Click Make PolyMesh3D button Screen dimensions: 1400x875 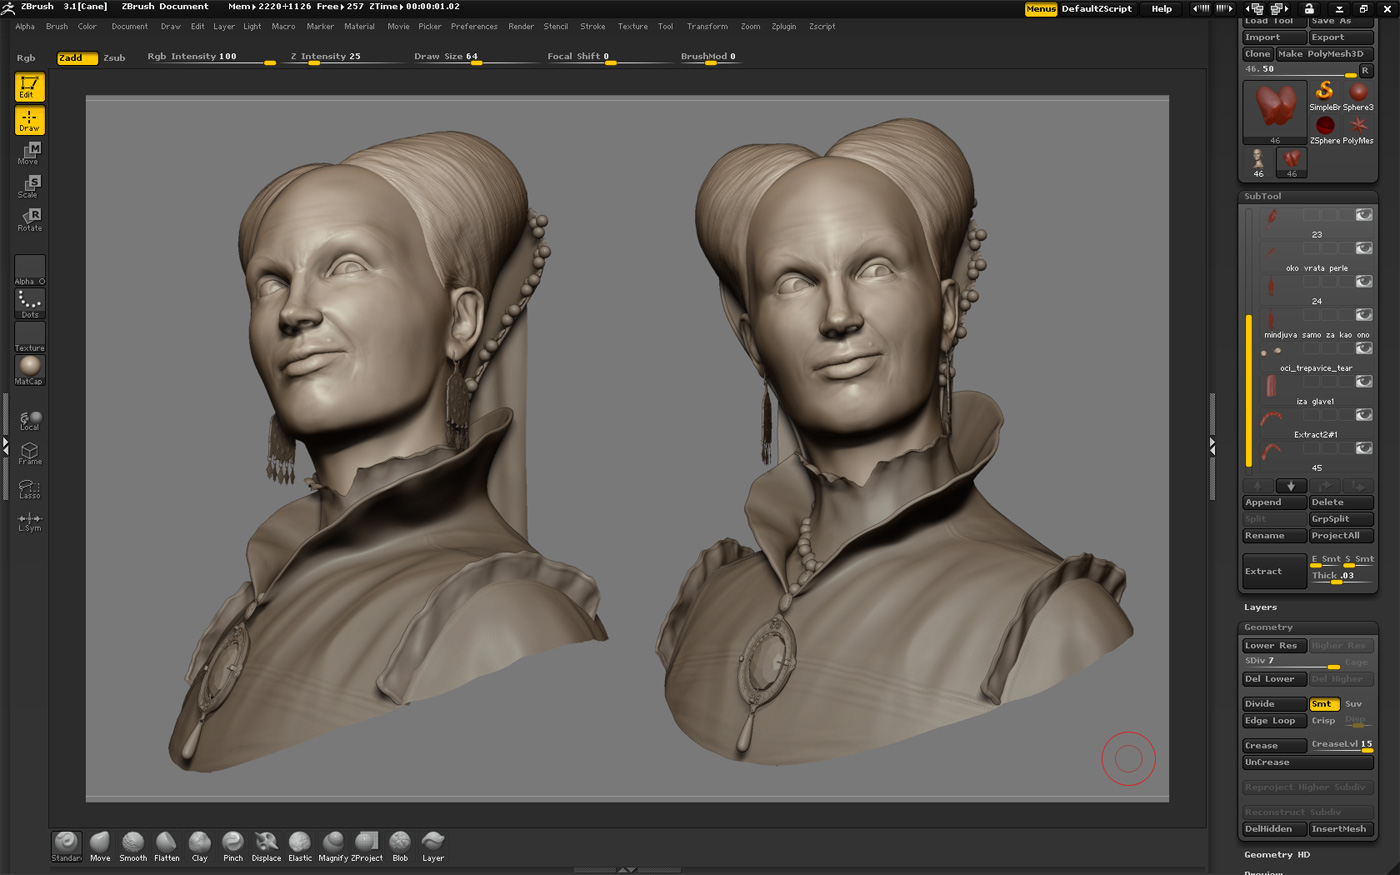click(1325, 54)
